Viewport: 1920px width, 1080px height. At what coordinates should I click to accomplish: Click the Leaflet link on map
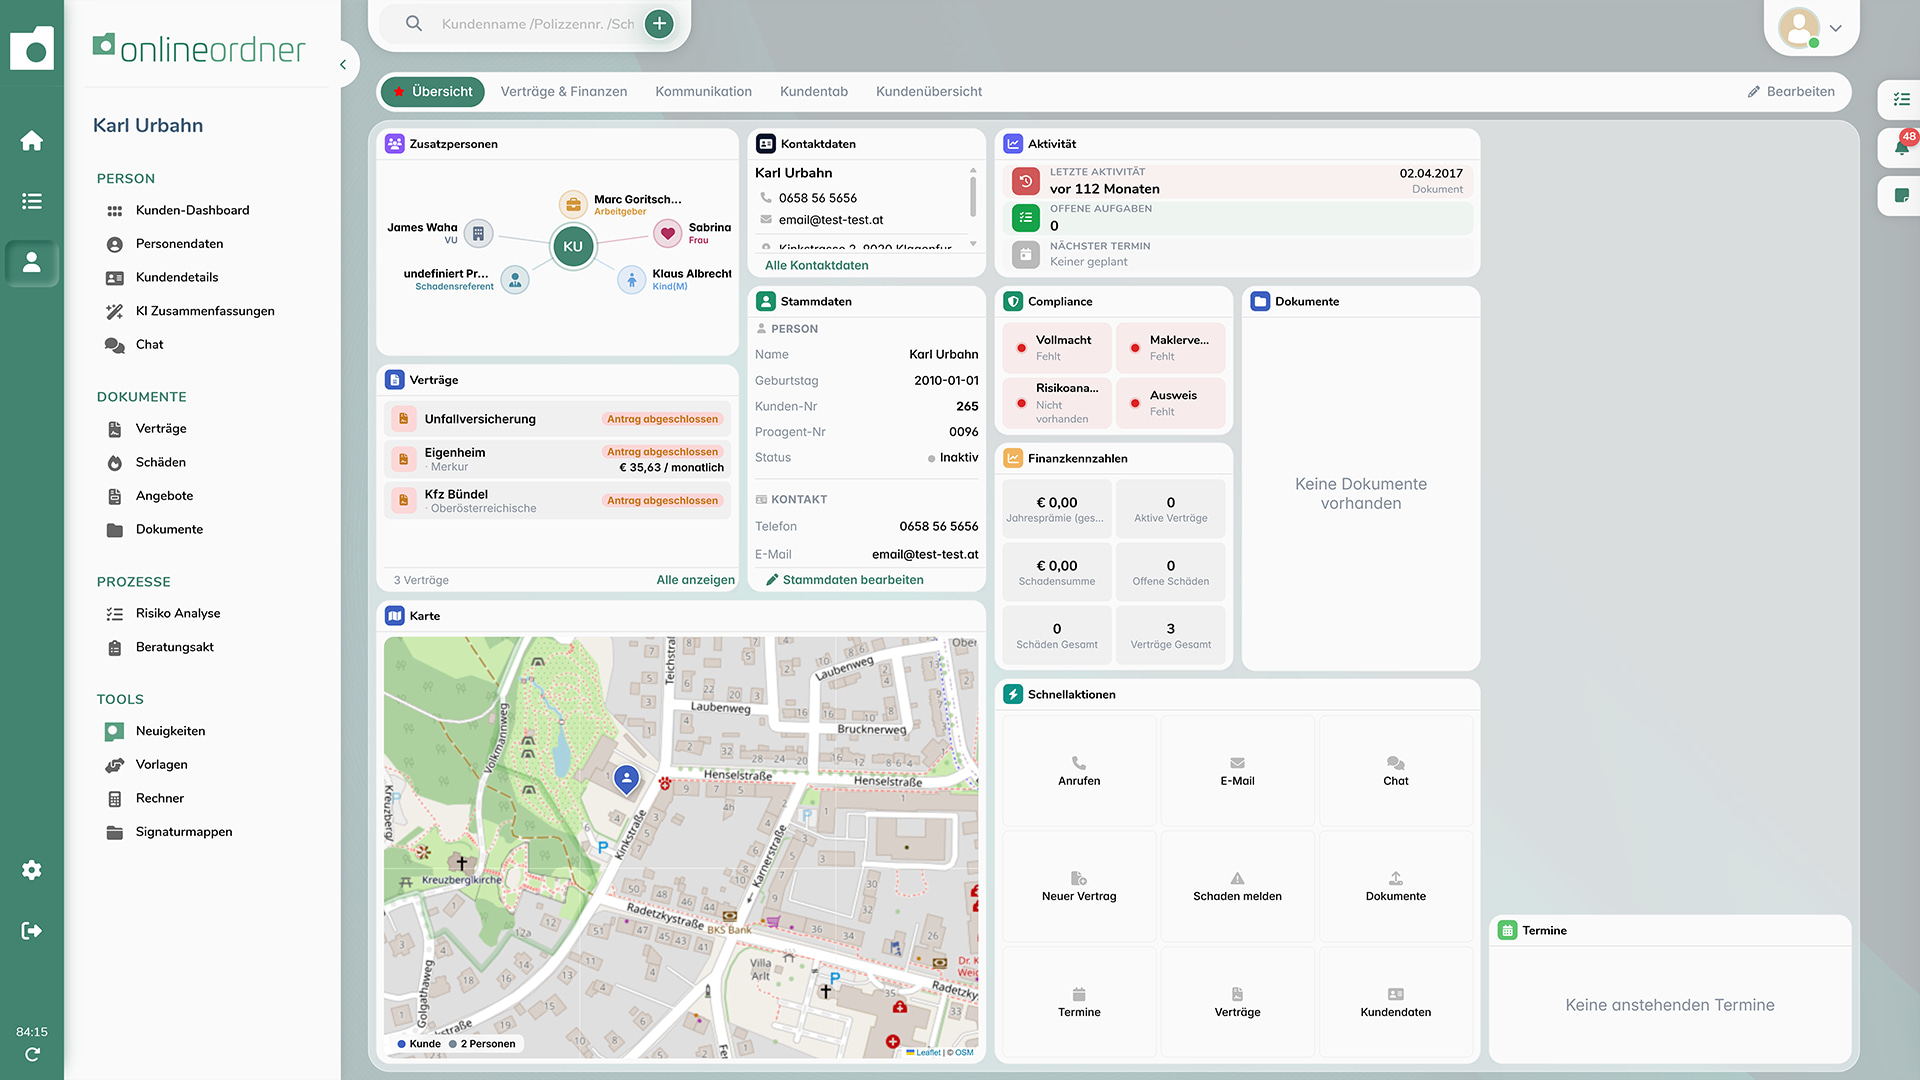(927, 1052)
